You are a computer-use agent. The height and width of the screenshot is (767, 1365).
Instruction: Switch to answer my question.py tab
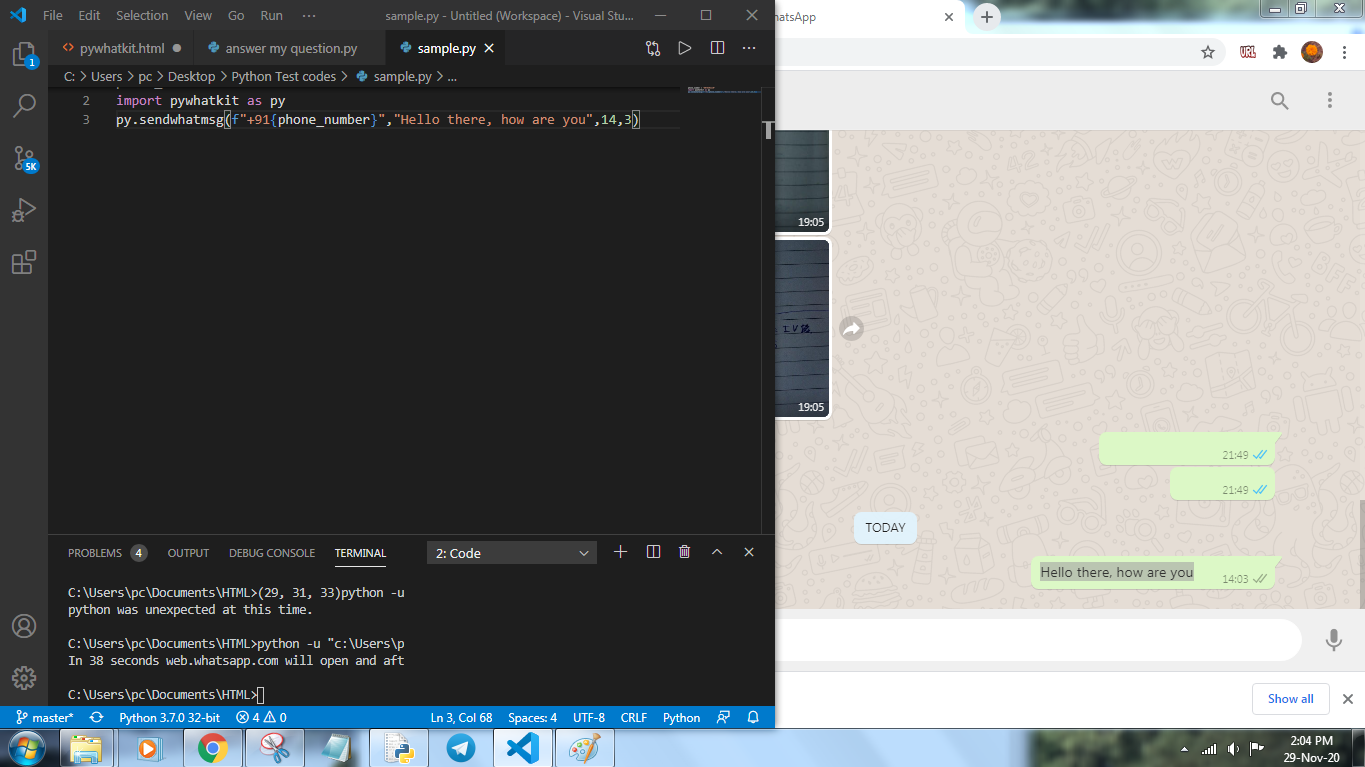point(291,48)
